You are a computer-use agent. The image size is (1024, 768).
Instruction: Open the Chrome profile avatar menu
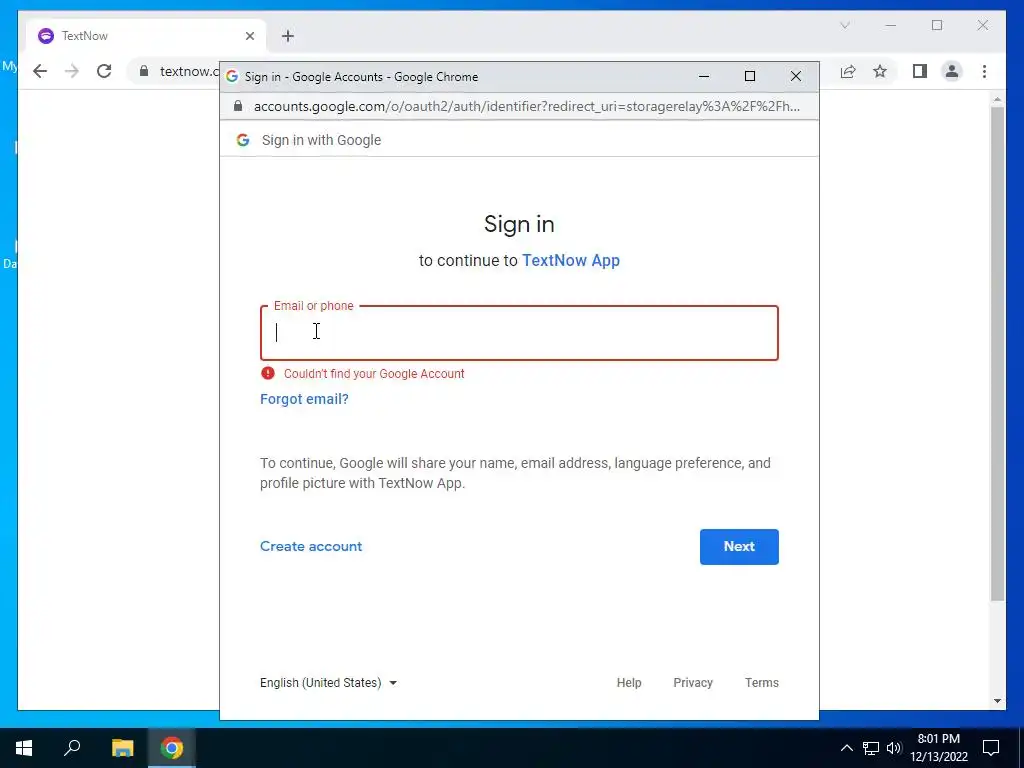[952, 71]
